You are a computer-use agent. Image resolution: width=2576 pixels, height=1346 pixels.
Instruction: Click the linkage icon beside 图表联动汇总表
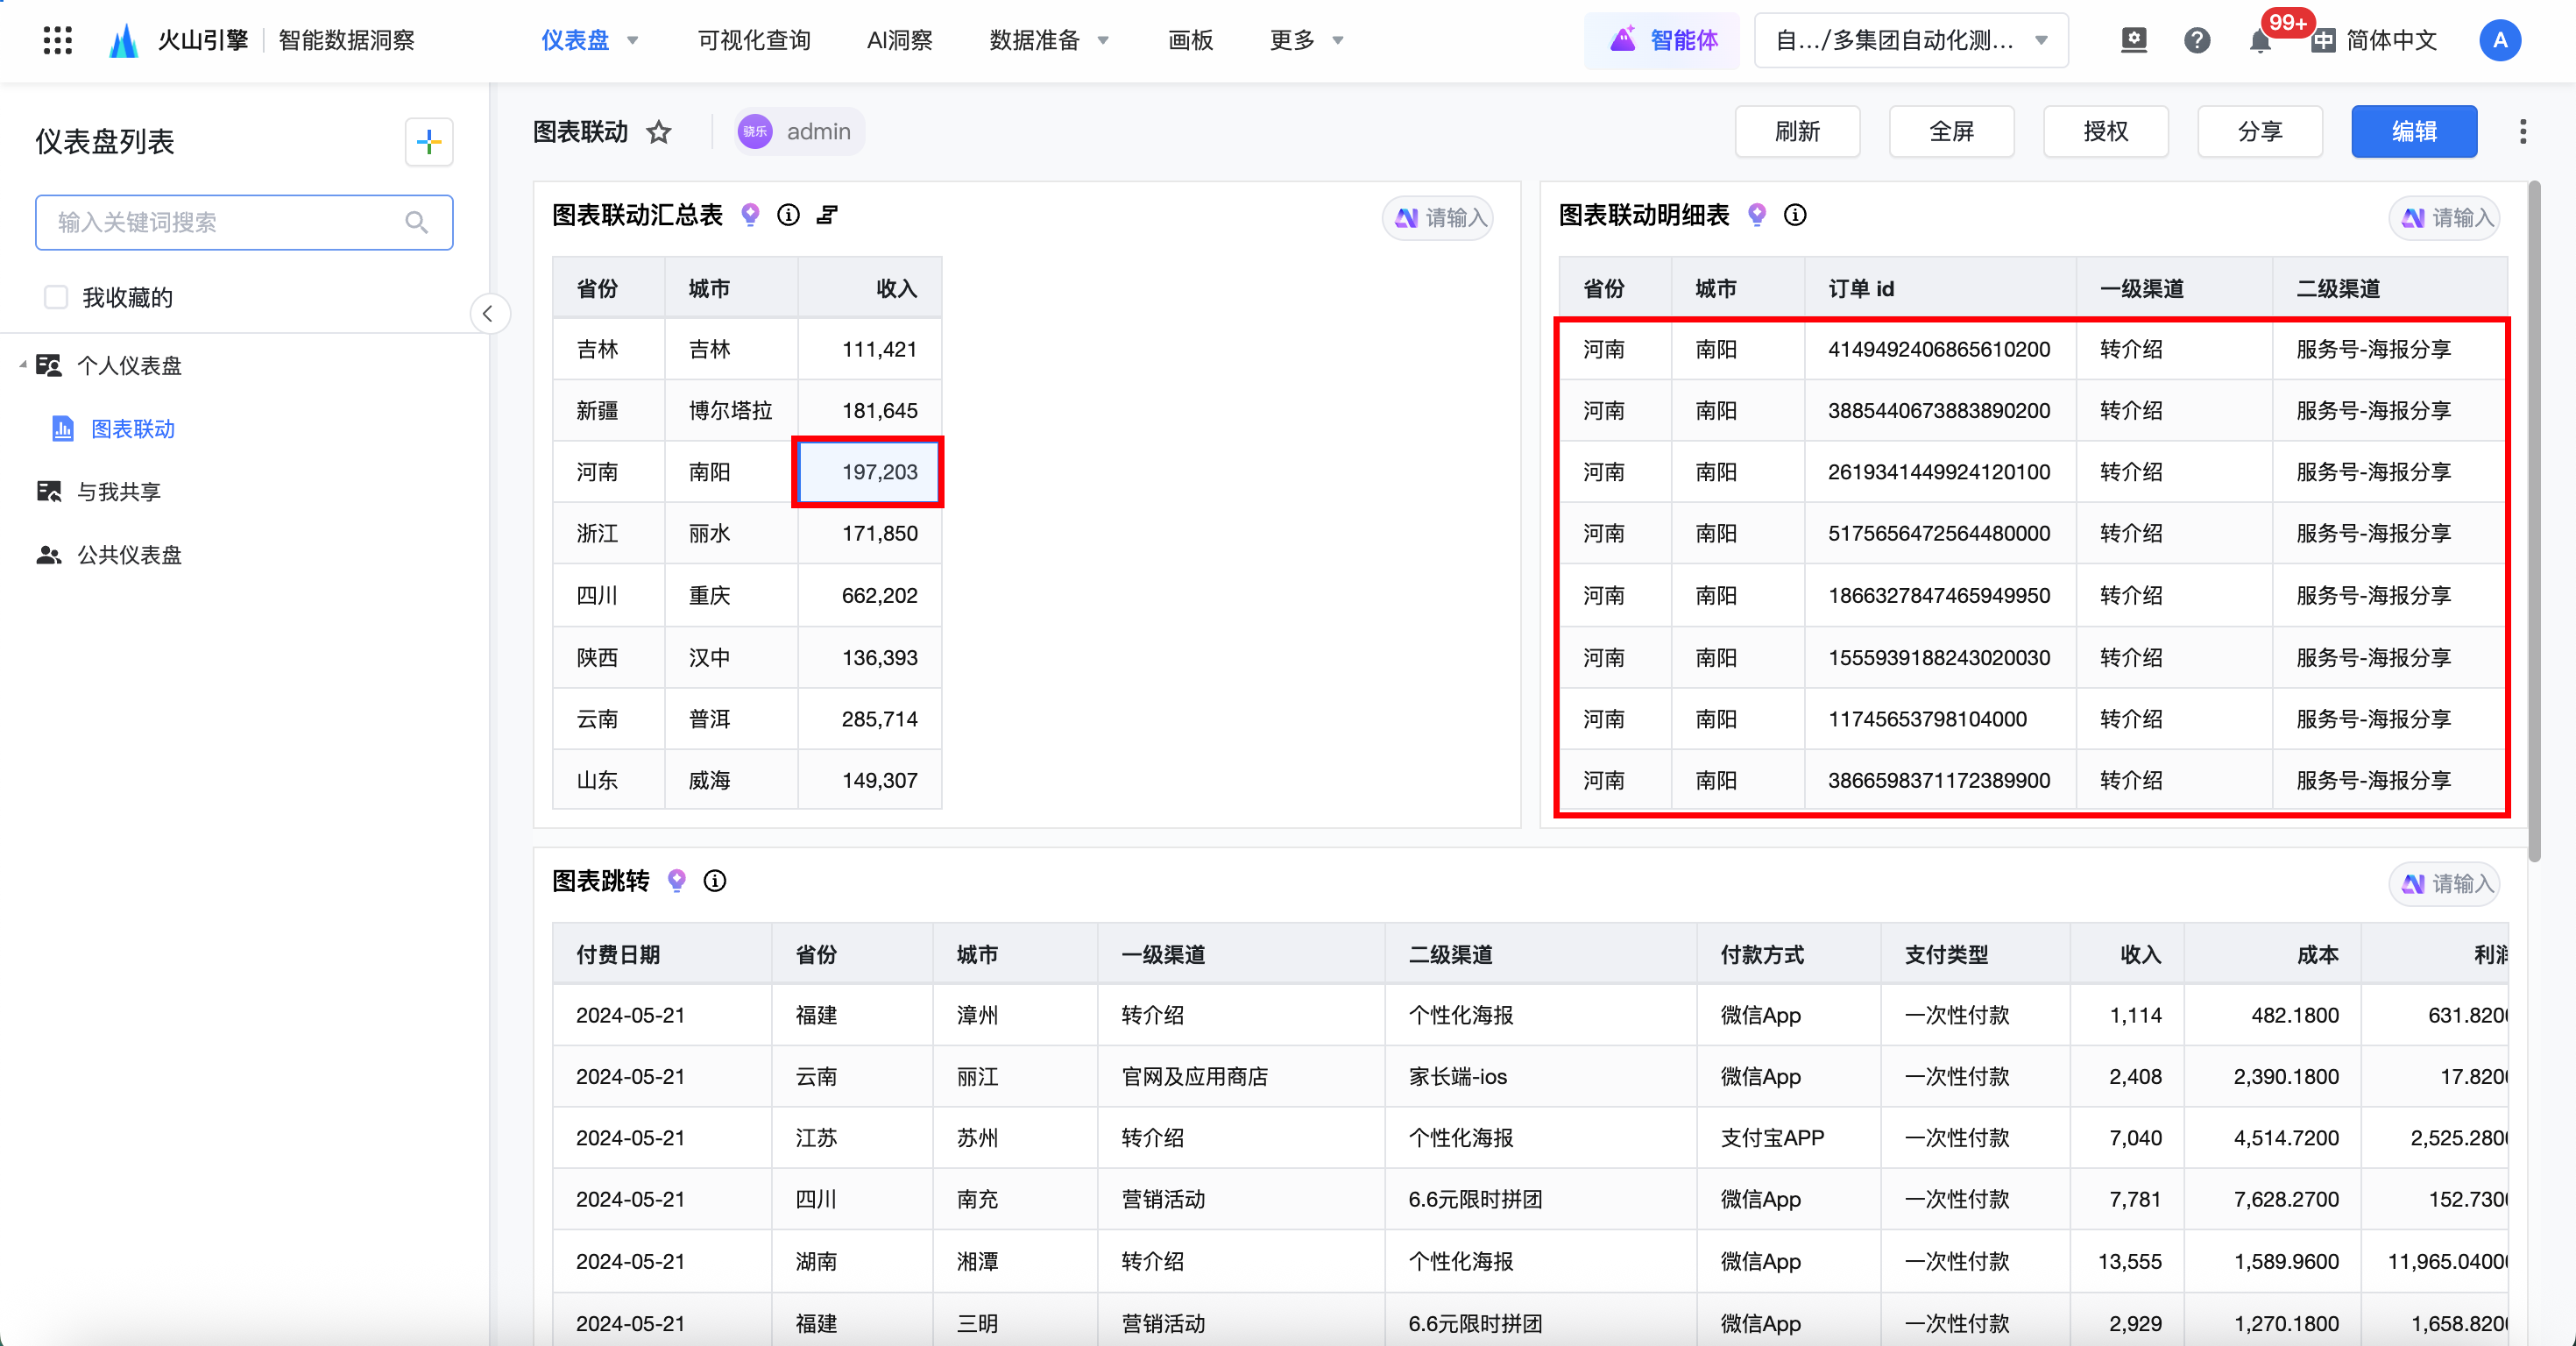[827, 215]
